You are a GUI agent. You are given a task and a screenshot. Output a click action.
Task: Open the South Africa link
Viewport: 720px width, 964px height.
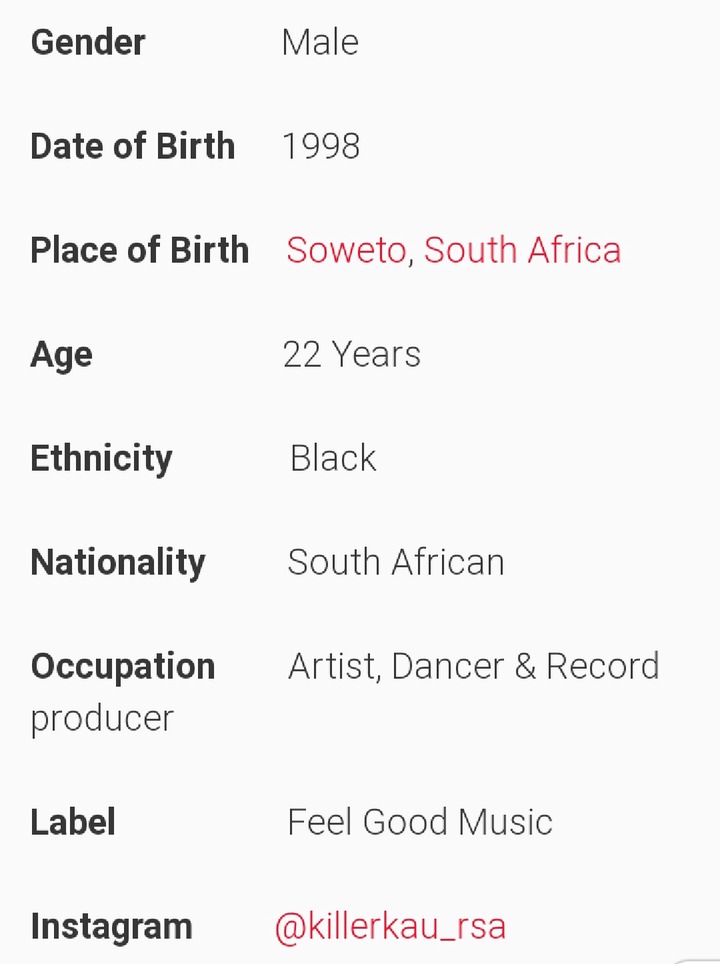tap(522, 250)
